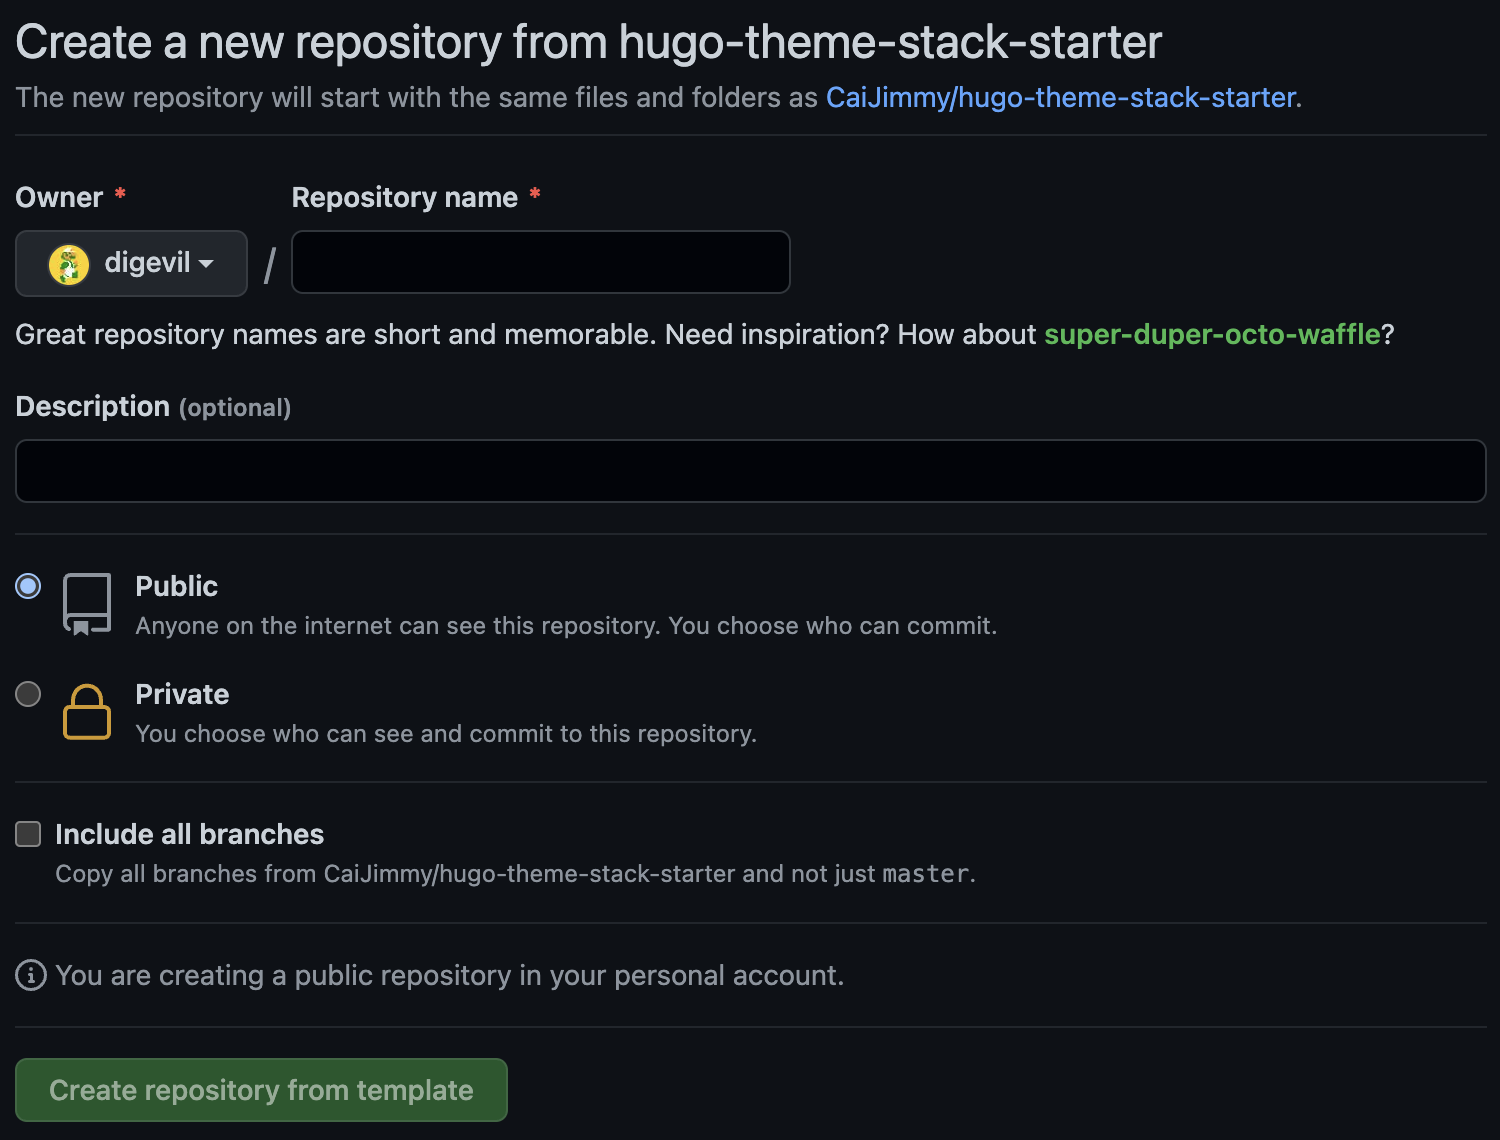Click the caret arrow on the digevil selector

206,264
